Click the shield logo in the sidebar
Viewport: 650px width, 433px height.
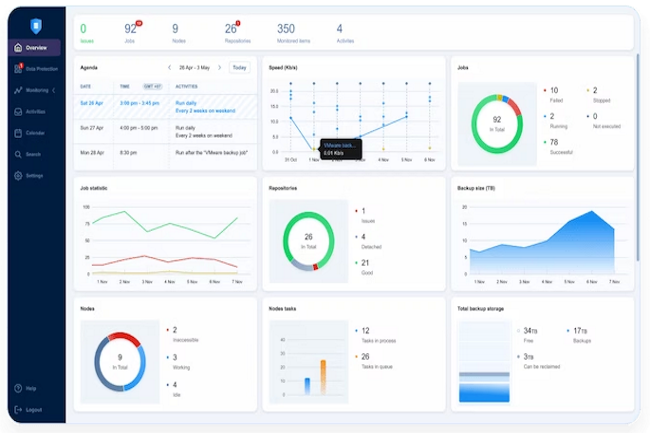(x=35, y=25)
